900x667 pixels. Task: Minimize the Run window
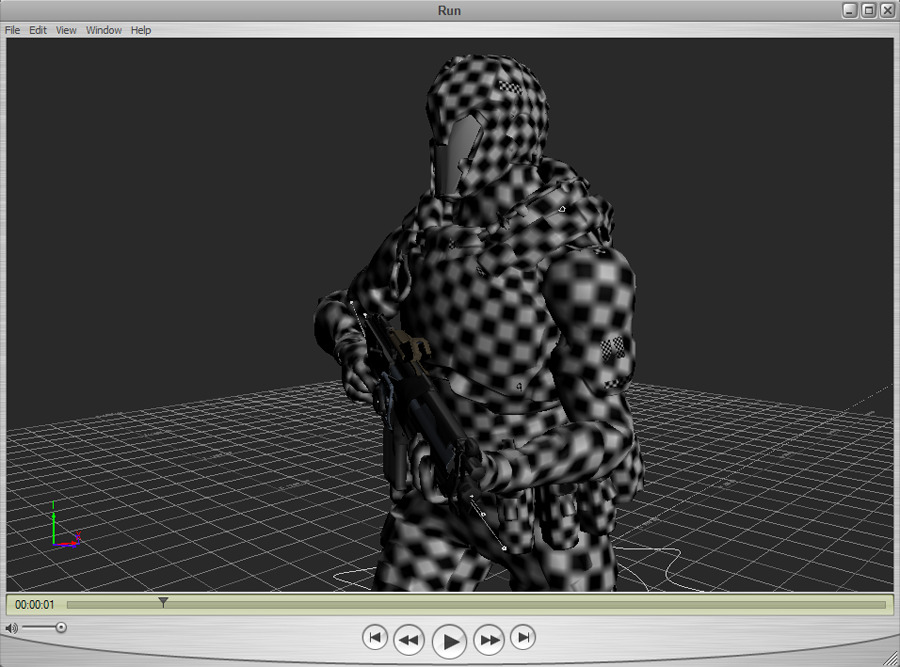point(850,10)
